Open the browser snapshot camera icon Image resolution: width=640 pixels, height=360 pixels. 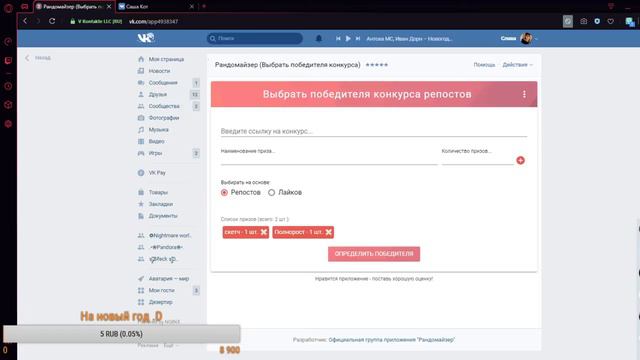[x=584, y=21]
